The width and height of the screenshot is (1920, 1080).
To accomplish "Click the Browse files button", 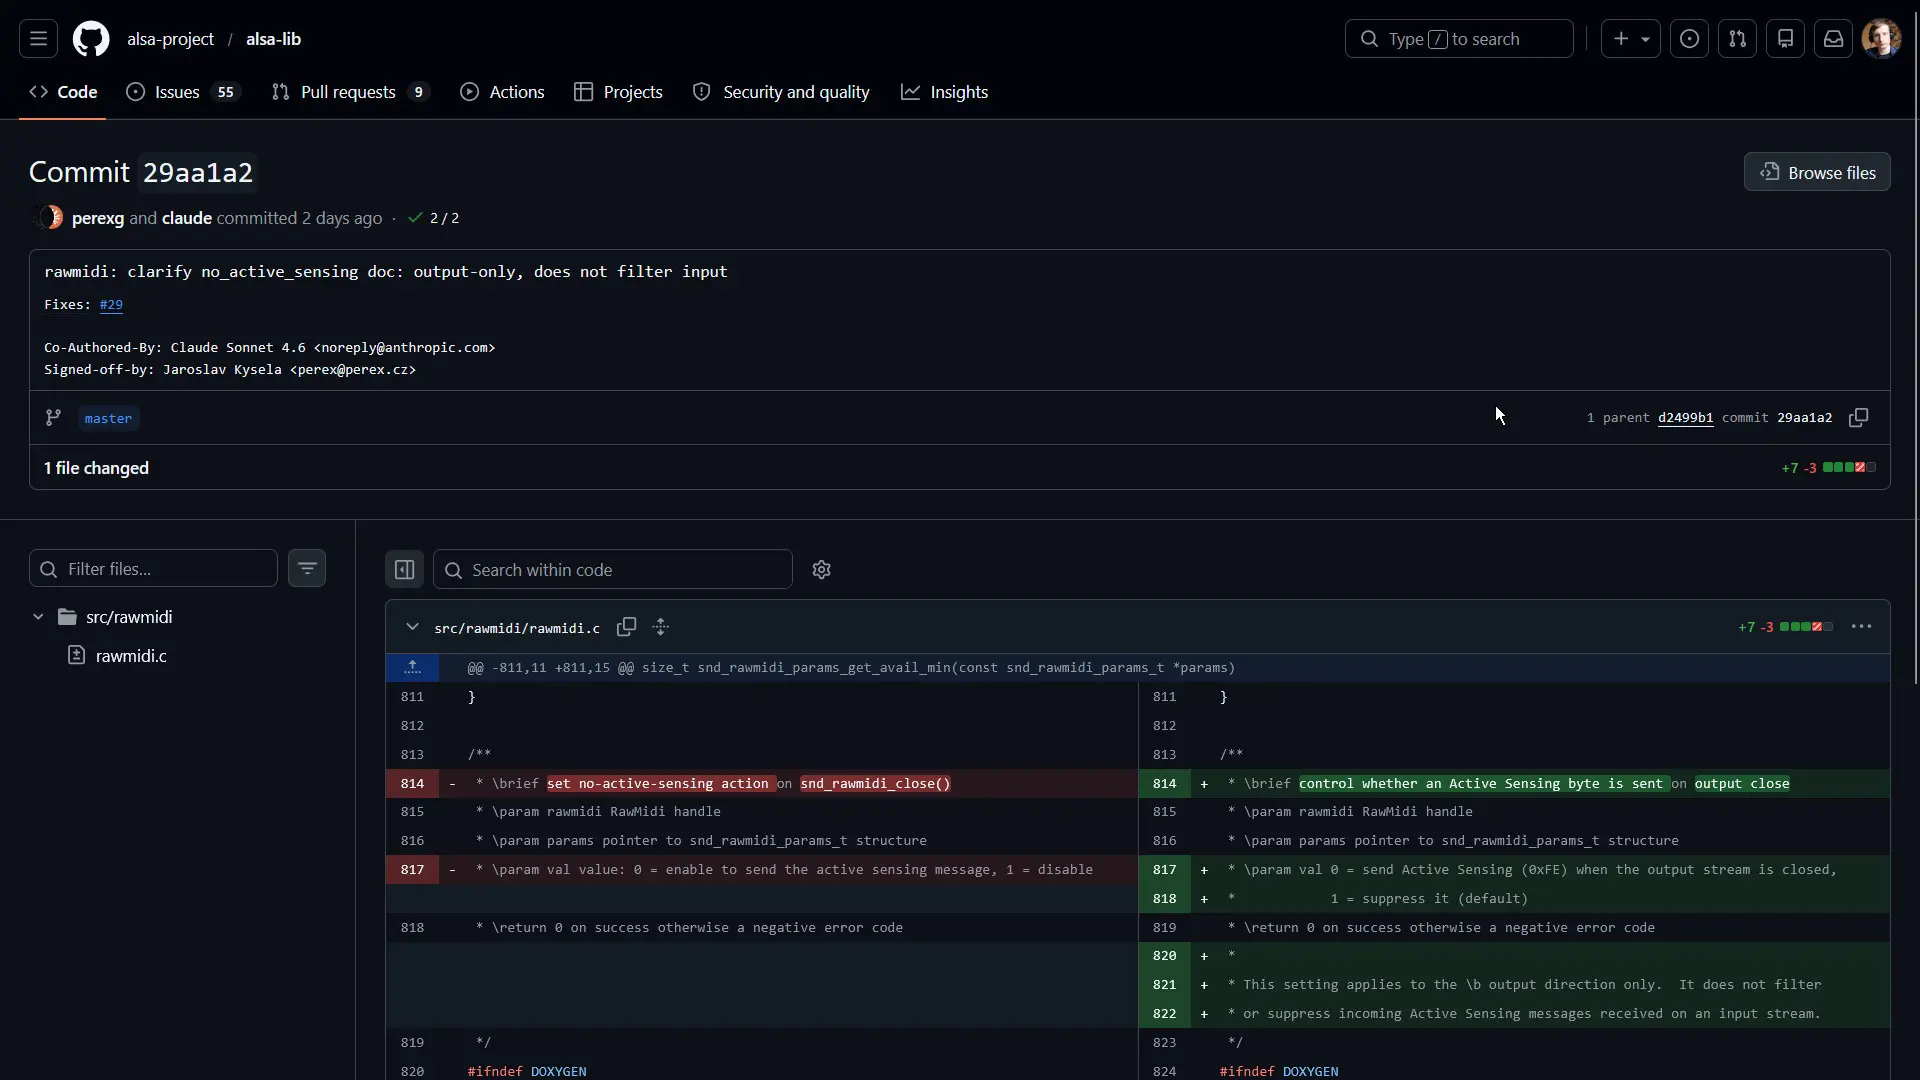I will 1816,172.
